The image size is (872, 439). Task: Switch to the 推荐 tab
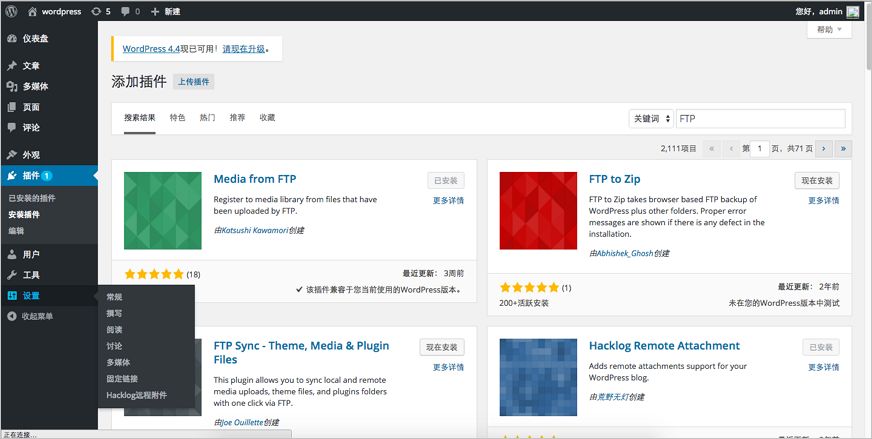pyautogui.click(x=237, y=118)
